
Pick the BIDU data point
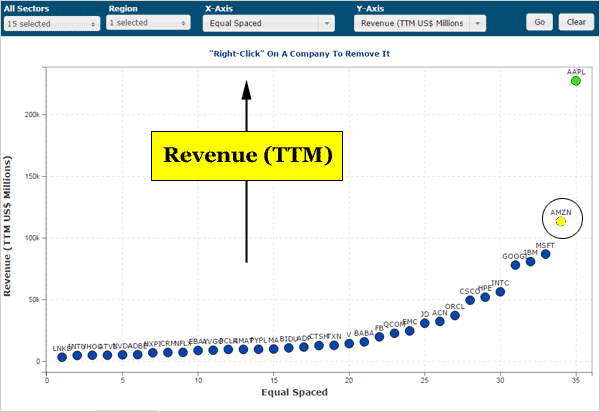(x=289, y=348)
